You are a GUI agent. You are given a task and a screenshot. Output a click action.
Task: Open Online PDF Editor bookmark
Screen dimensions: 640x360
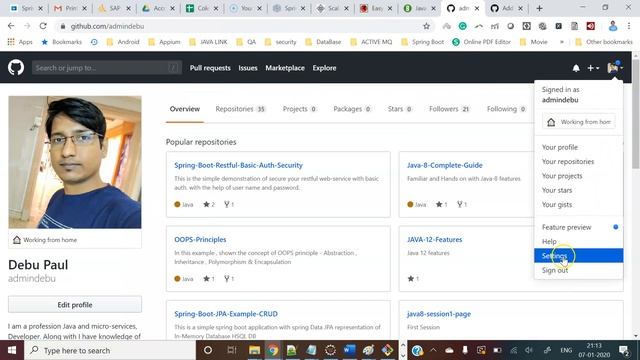(482, 42)
